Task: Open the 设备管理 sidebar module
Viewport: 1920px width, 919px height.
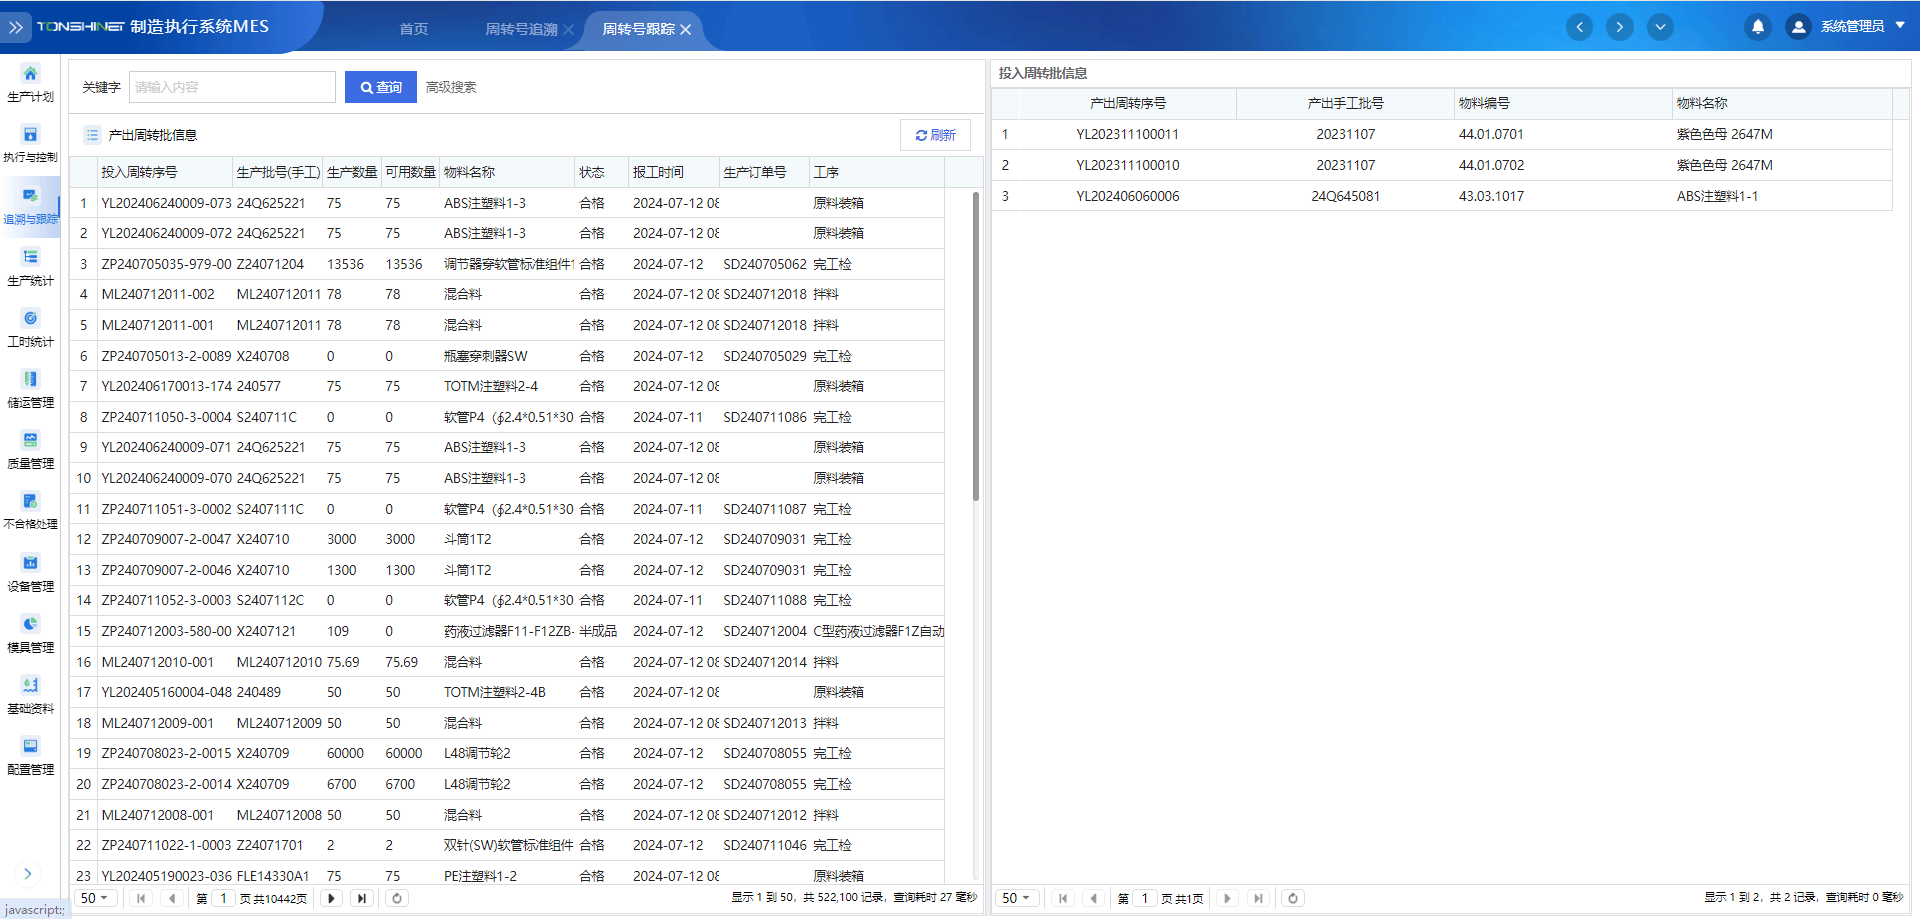Action: click(30, 564)
